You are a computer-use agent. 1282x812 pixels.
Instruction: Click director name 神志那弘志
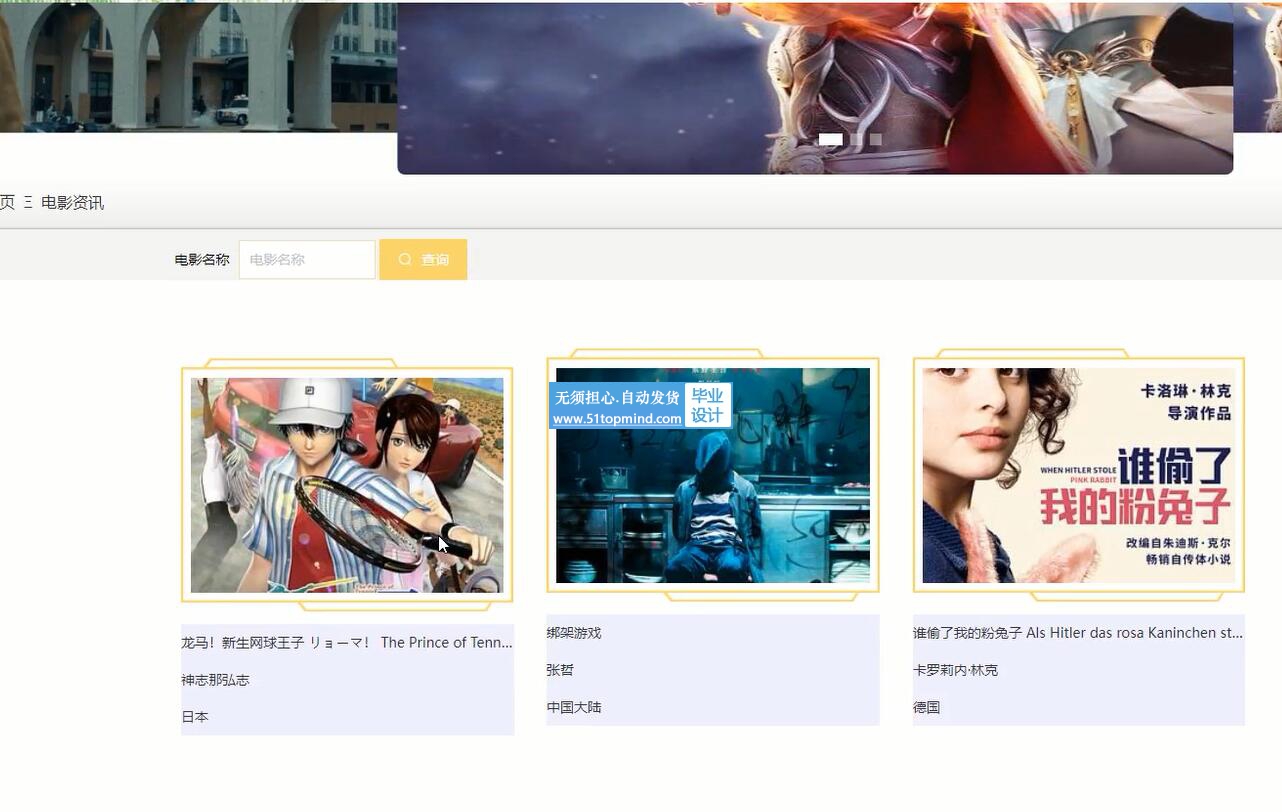point(215,680)
